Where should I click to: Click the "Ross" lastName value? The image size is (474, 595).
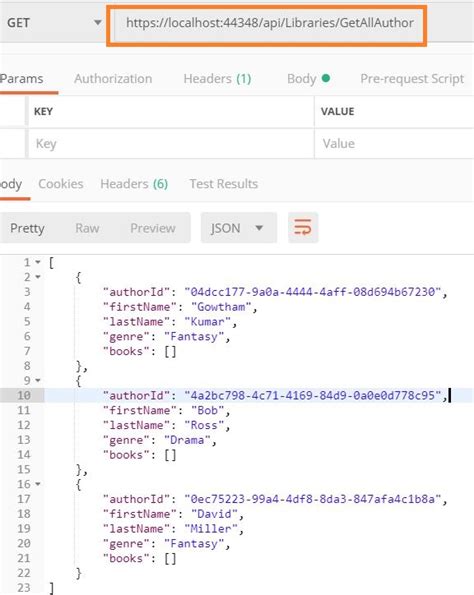tap(204, 425)
